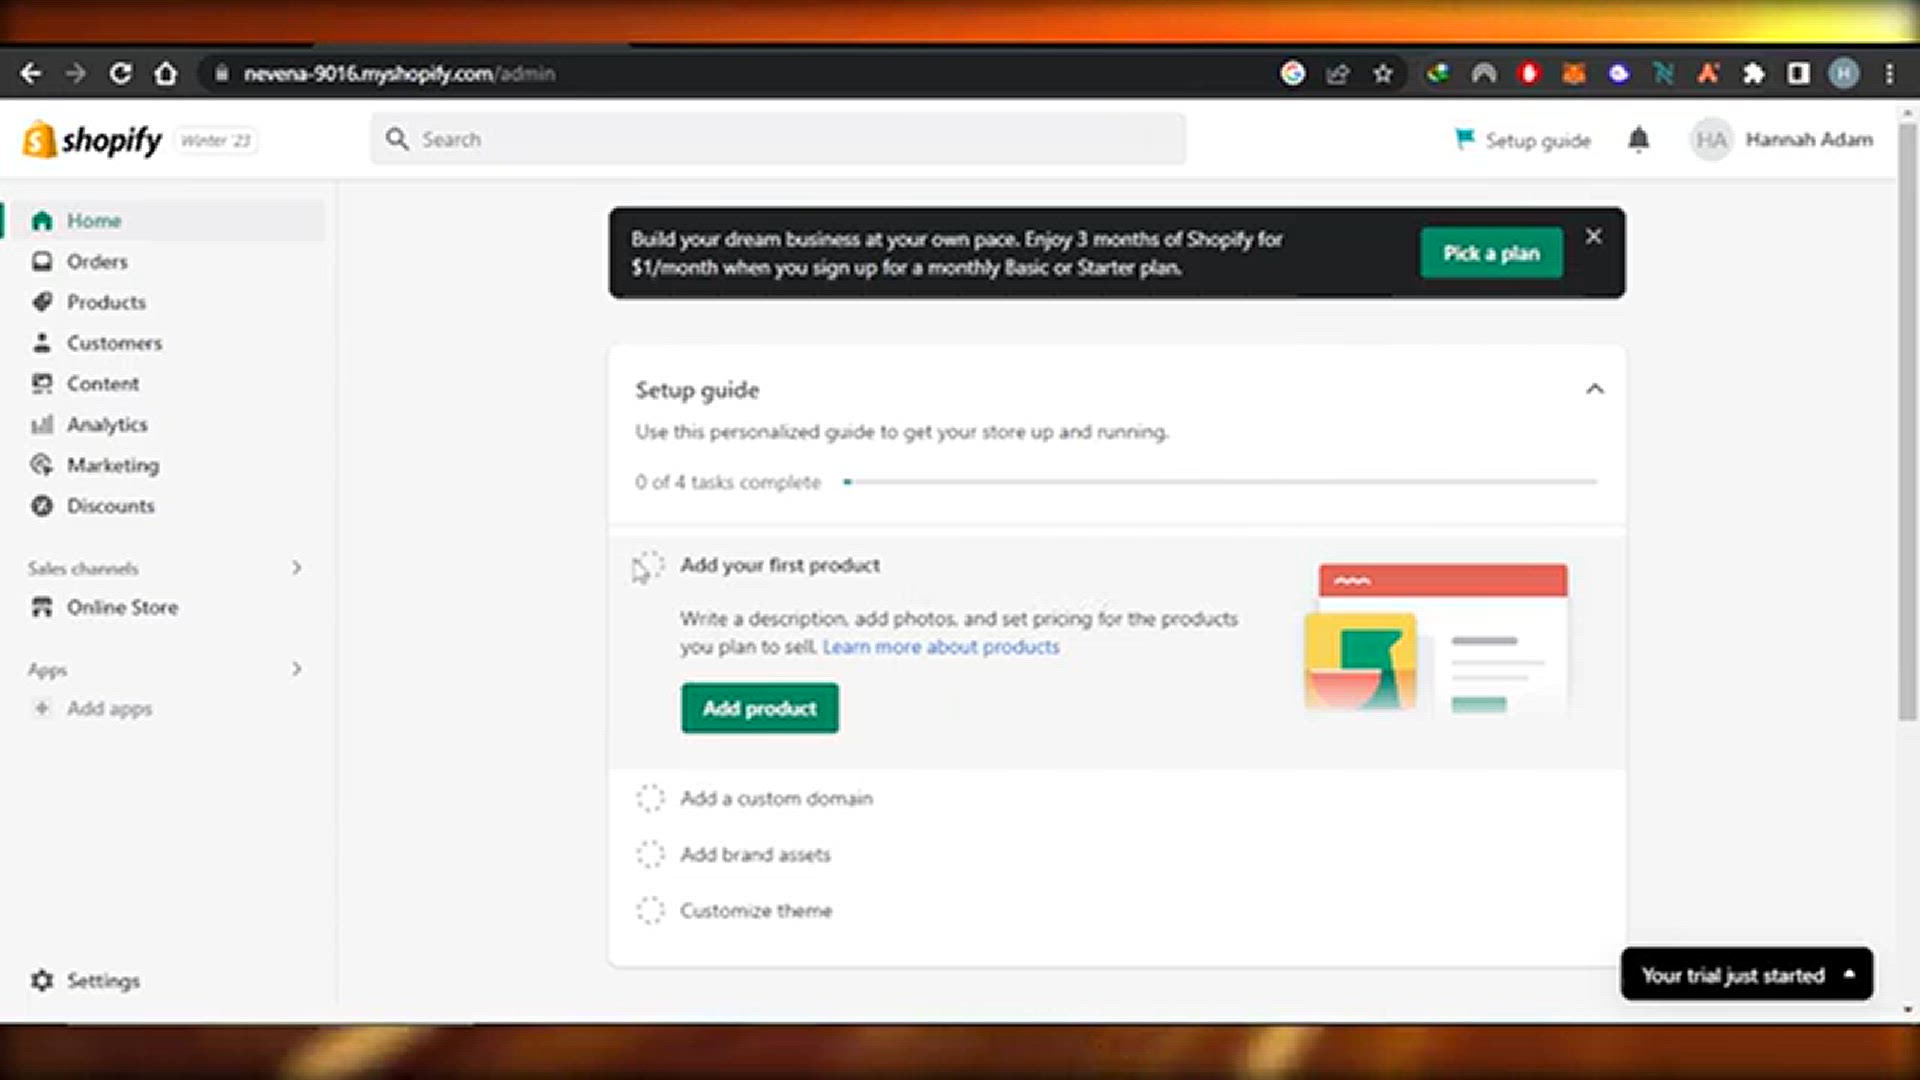Click the plus icon beside Add apps
Image resolution: width=1920 pixels, height=1080 pixels.
pyautogui.click(x=41, y=709)
